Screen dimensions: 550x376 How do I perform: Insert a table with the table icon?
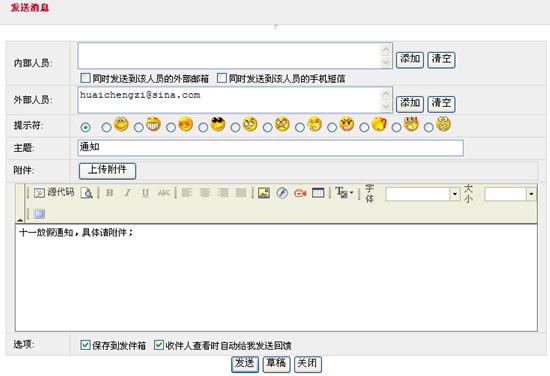[318, 193]
